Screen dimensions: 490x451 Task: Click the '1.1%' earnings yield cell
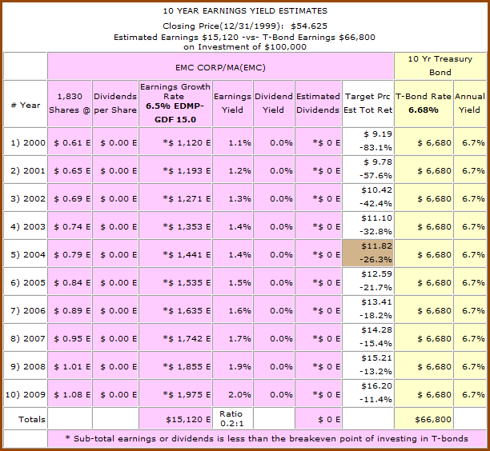[232, 141]
